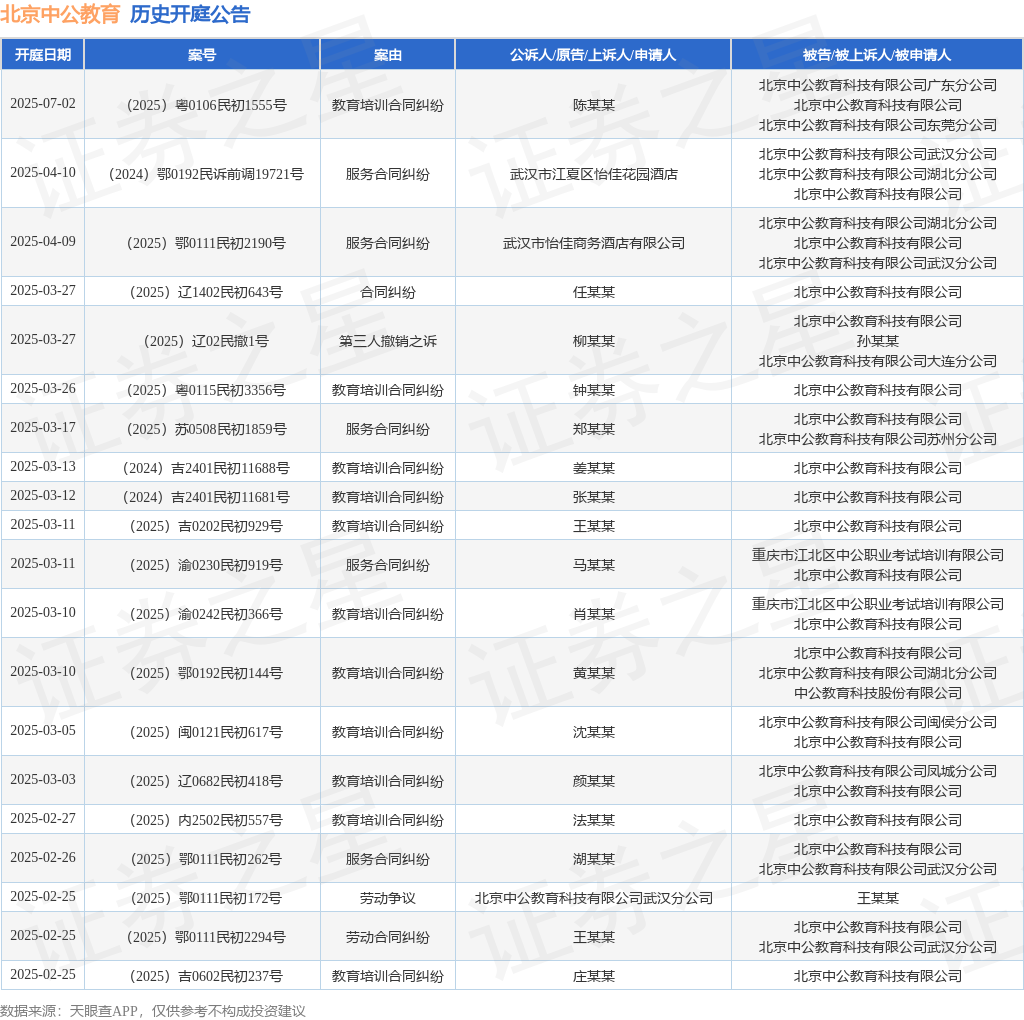Select date cell 2025-07-02
Viewport: 1024px width, 1020px height.
click(x=42, y=104)
